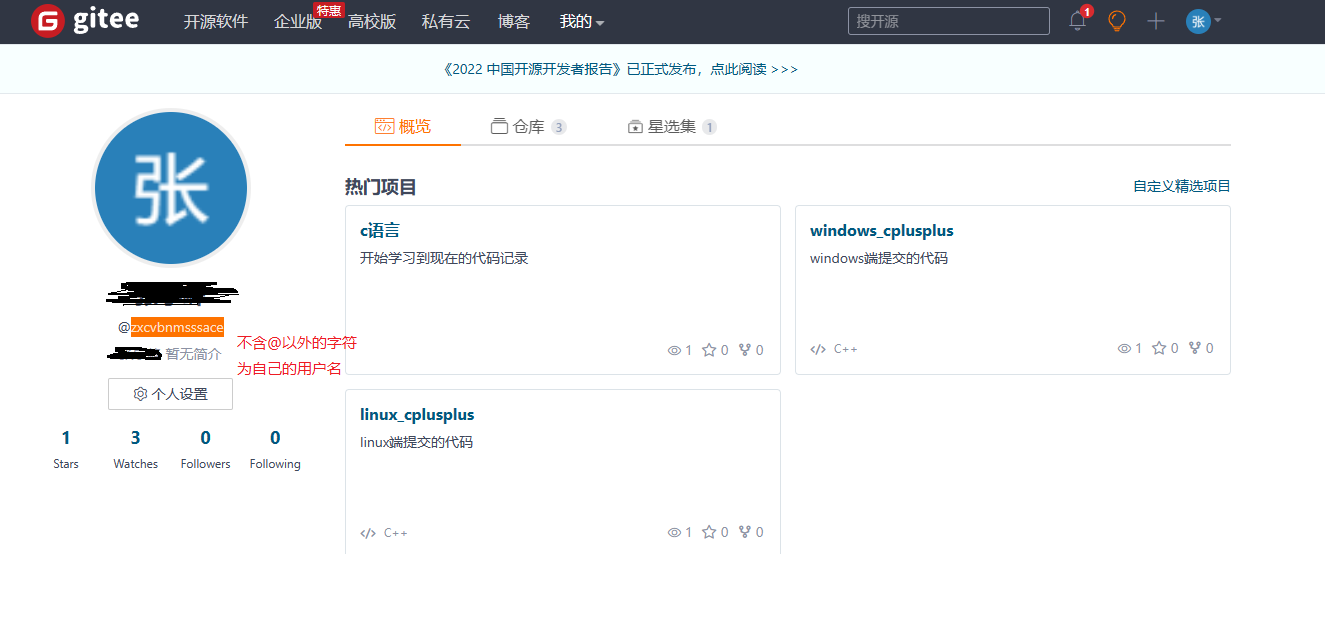Click the username zxcvbnmsssace
Viewport: 1325px width, 638px height.
(177, 327)
